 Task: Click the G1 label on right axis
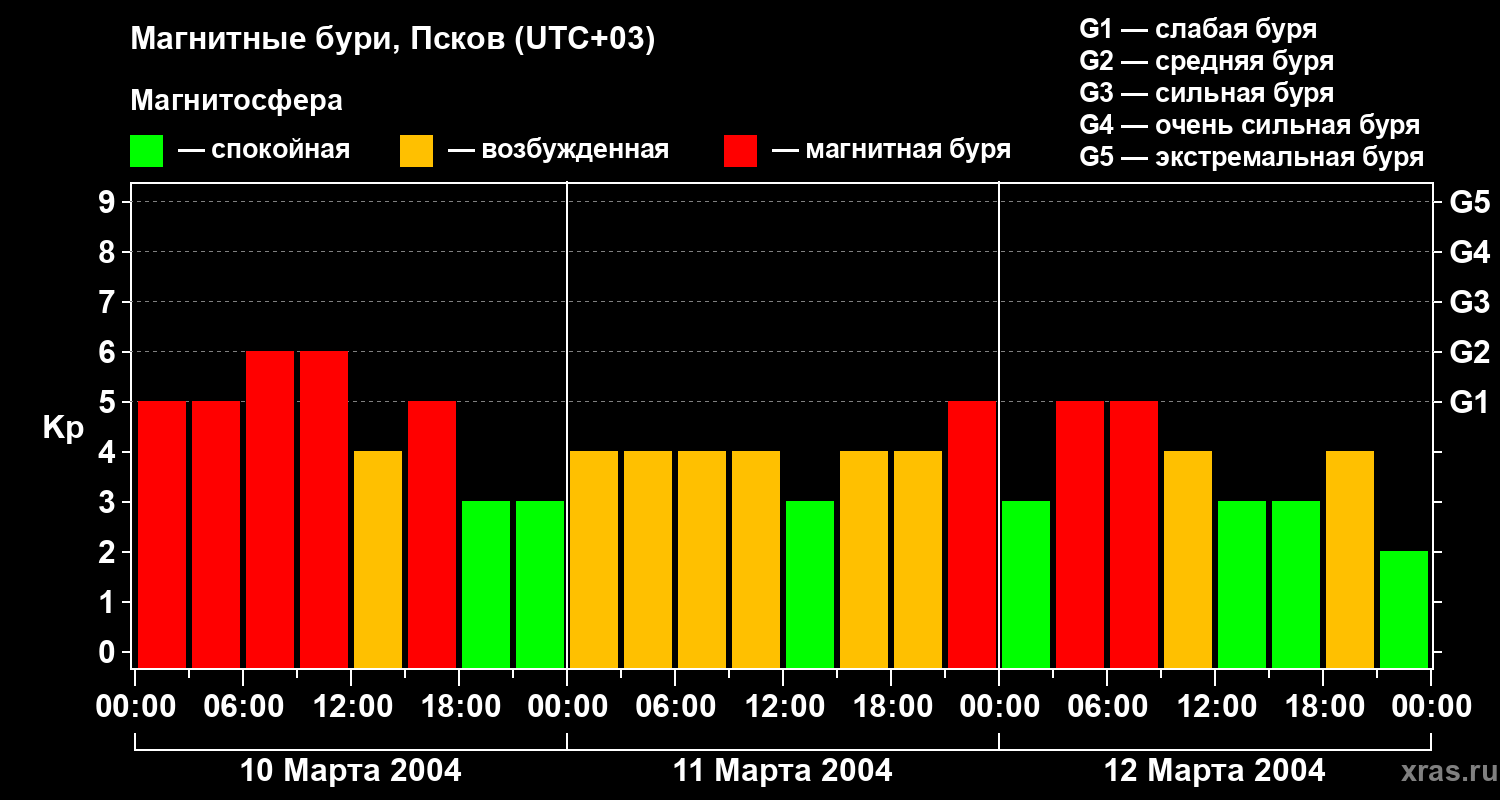1469,402
